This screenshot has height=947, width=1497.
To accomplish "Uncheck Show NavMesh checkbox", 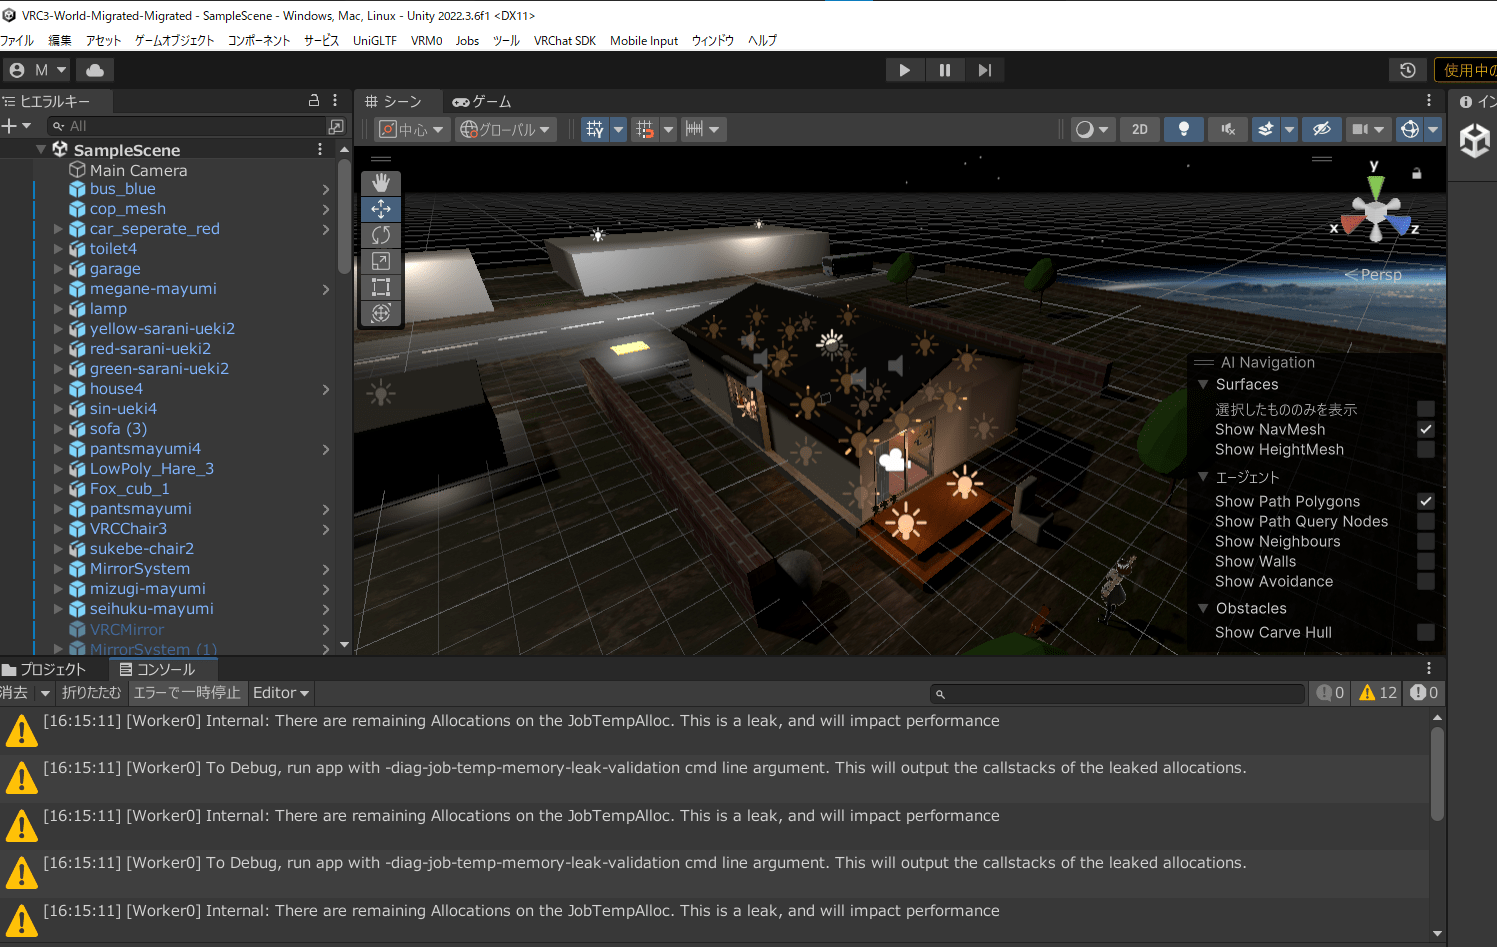I will click(x=1425, y=429).
